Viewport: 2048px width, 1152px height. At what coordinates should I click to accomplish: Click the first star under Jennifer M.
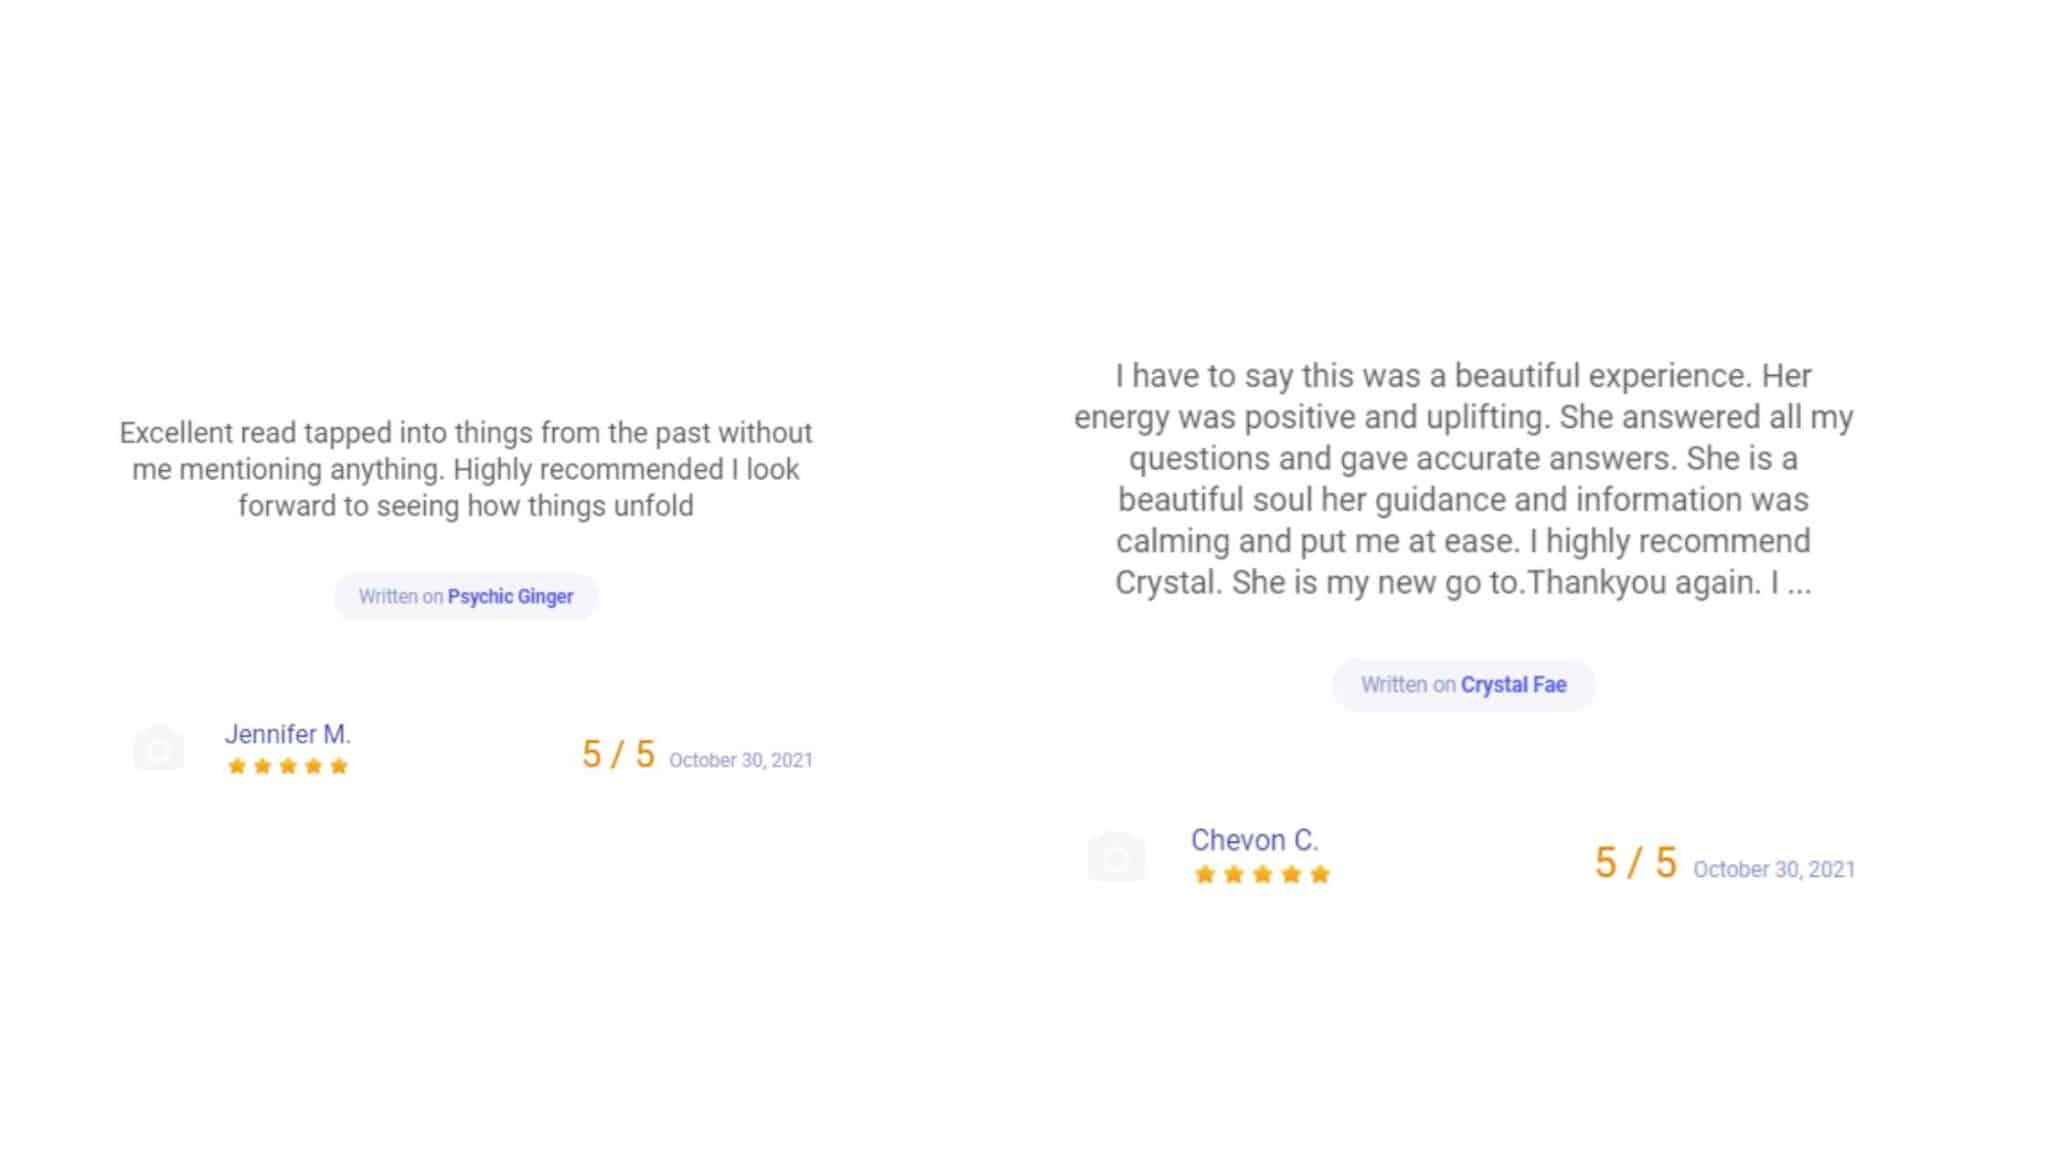click(237, 767)
